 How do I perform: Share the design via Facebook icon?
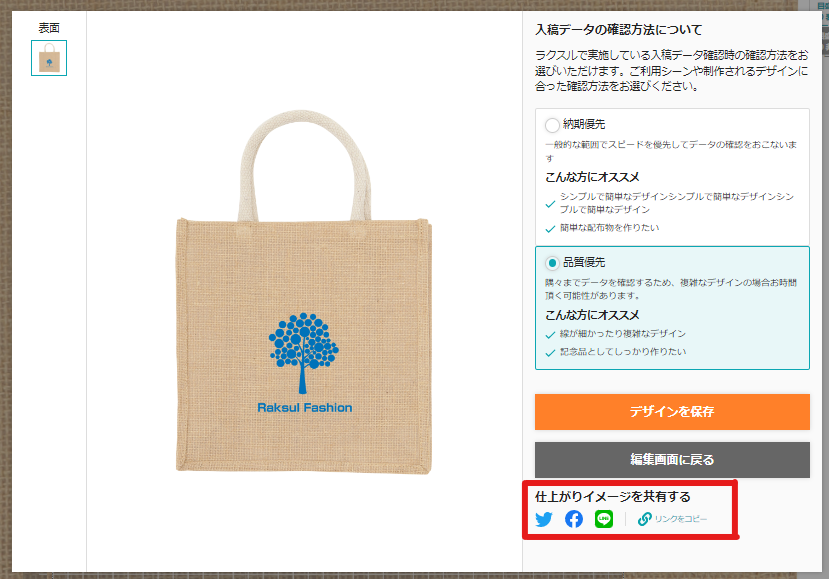pyautogui.click(x=574, y=519)
